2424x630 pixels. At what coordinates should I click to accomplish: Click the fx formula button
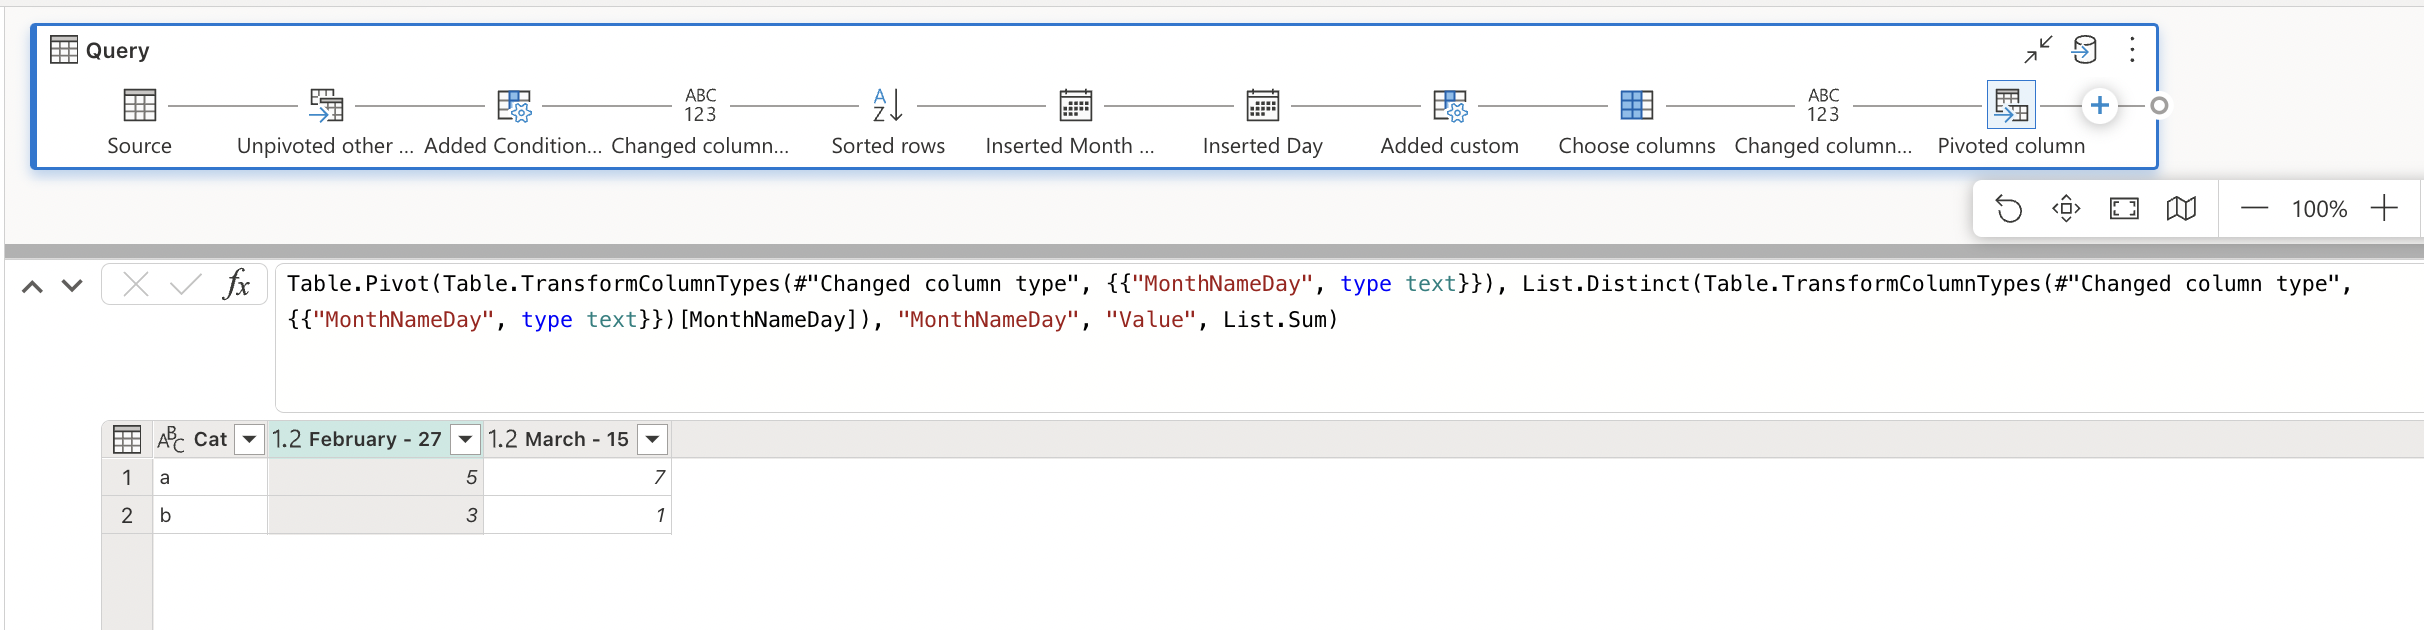237,284
